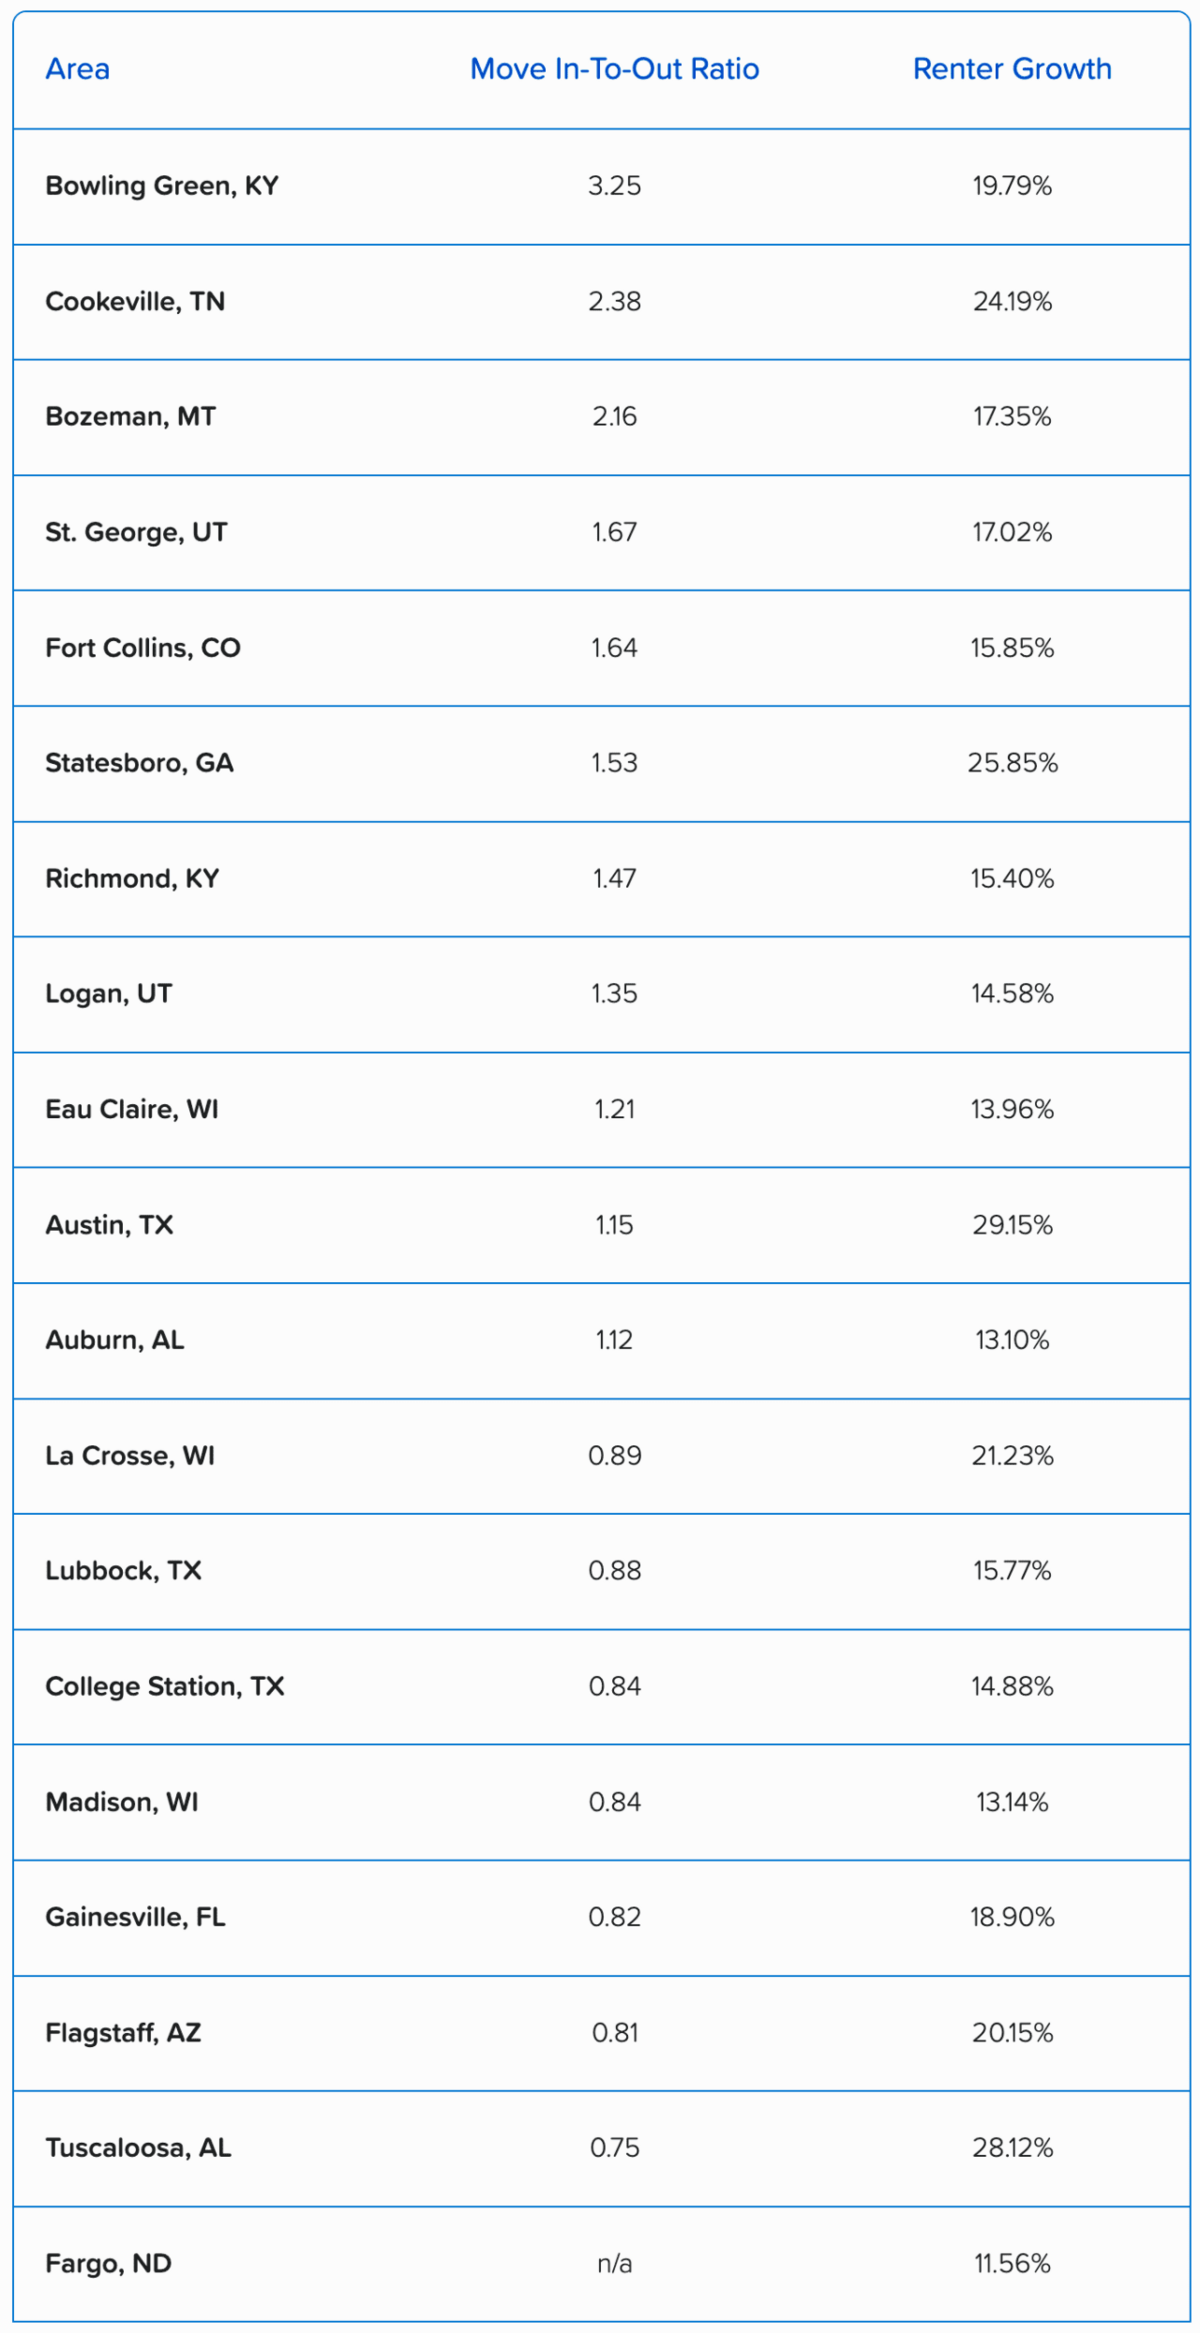
Task: Click Tuscaloosa, AL area name
Action: pyautogui.click(x=138, y=2148)
